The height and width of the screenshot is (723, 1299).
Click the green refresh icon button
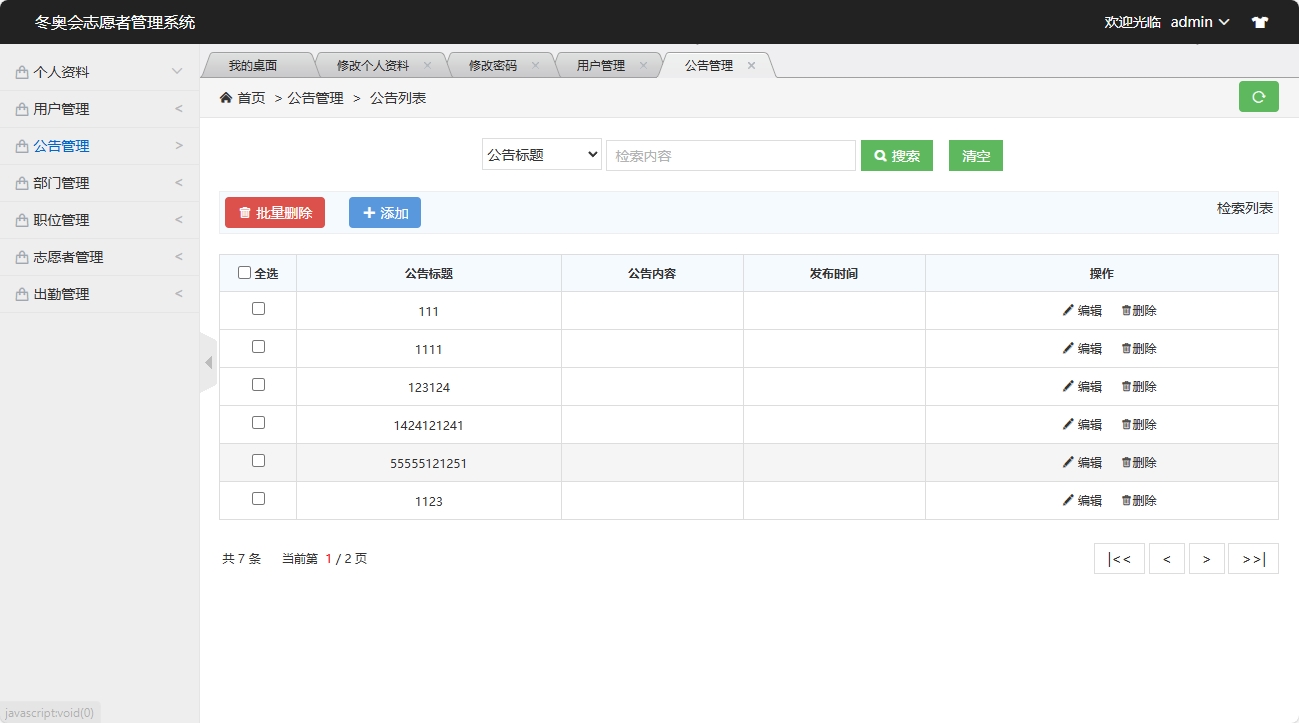(1258, 97)
